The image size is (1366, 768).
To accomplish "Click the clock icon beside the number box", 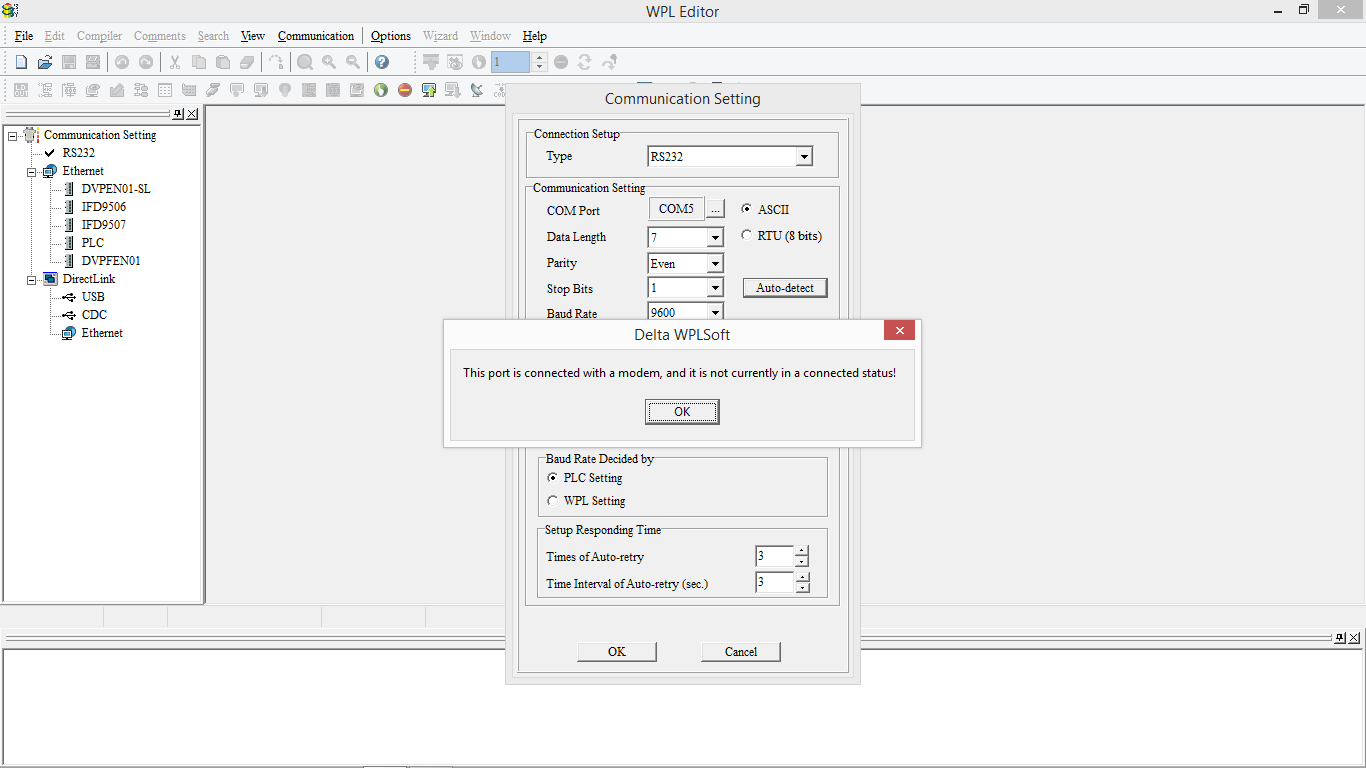I will [x=479, y=62].
